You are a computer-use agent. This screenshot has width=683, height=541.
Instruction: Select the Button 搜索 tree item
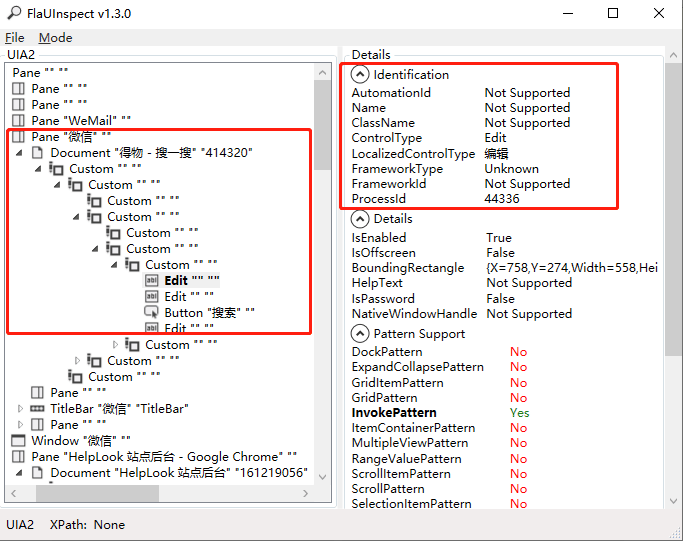pyautogui.click(x=209, y=313)
